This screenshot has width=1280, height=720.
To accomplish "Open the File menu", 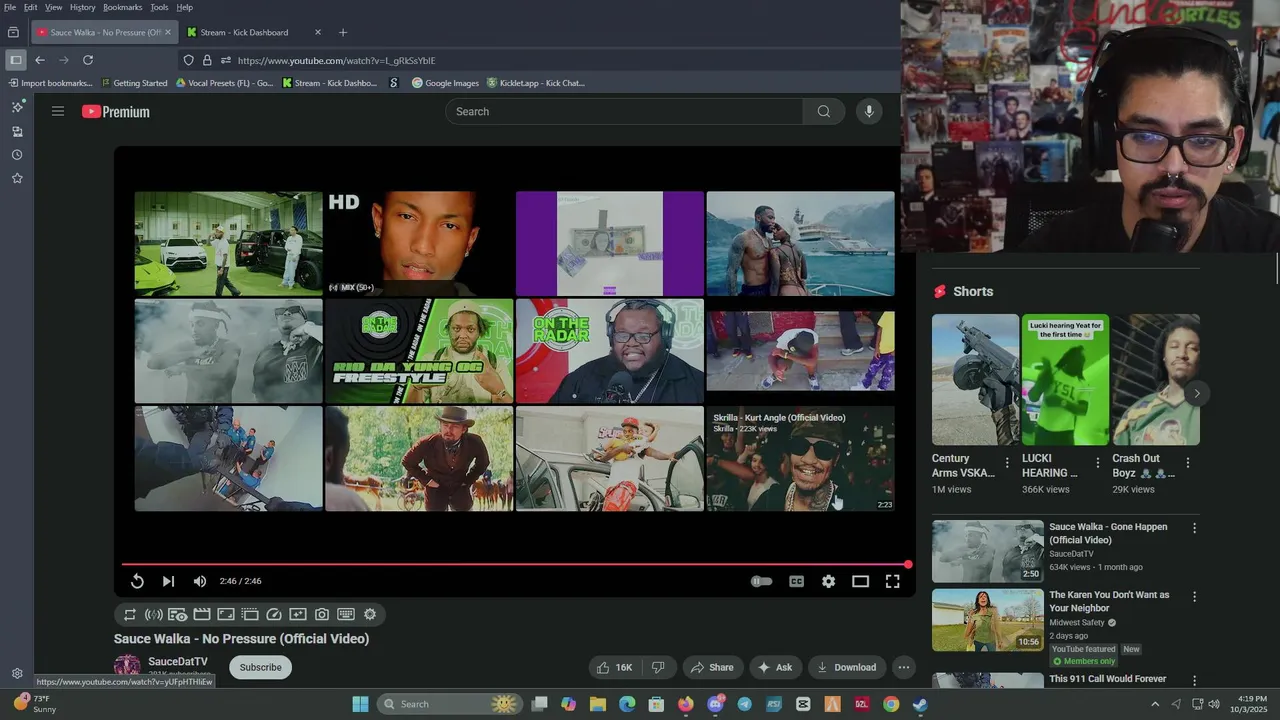I will [x=10, y=7].
